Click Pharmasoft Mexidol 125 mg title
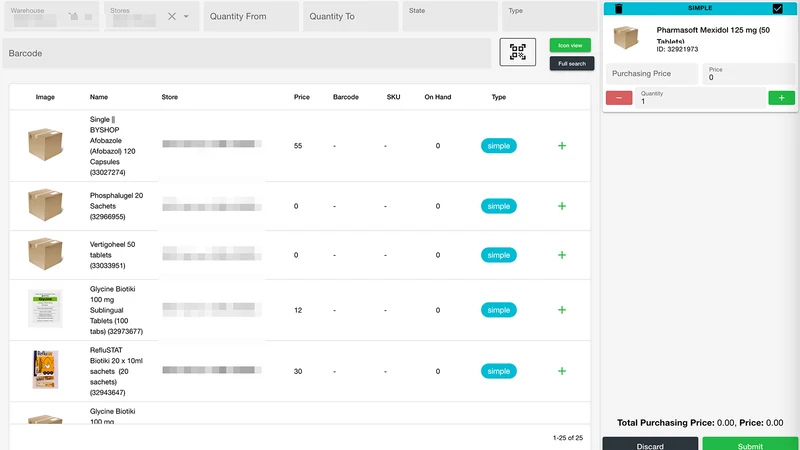 click(x=713, y=35)
